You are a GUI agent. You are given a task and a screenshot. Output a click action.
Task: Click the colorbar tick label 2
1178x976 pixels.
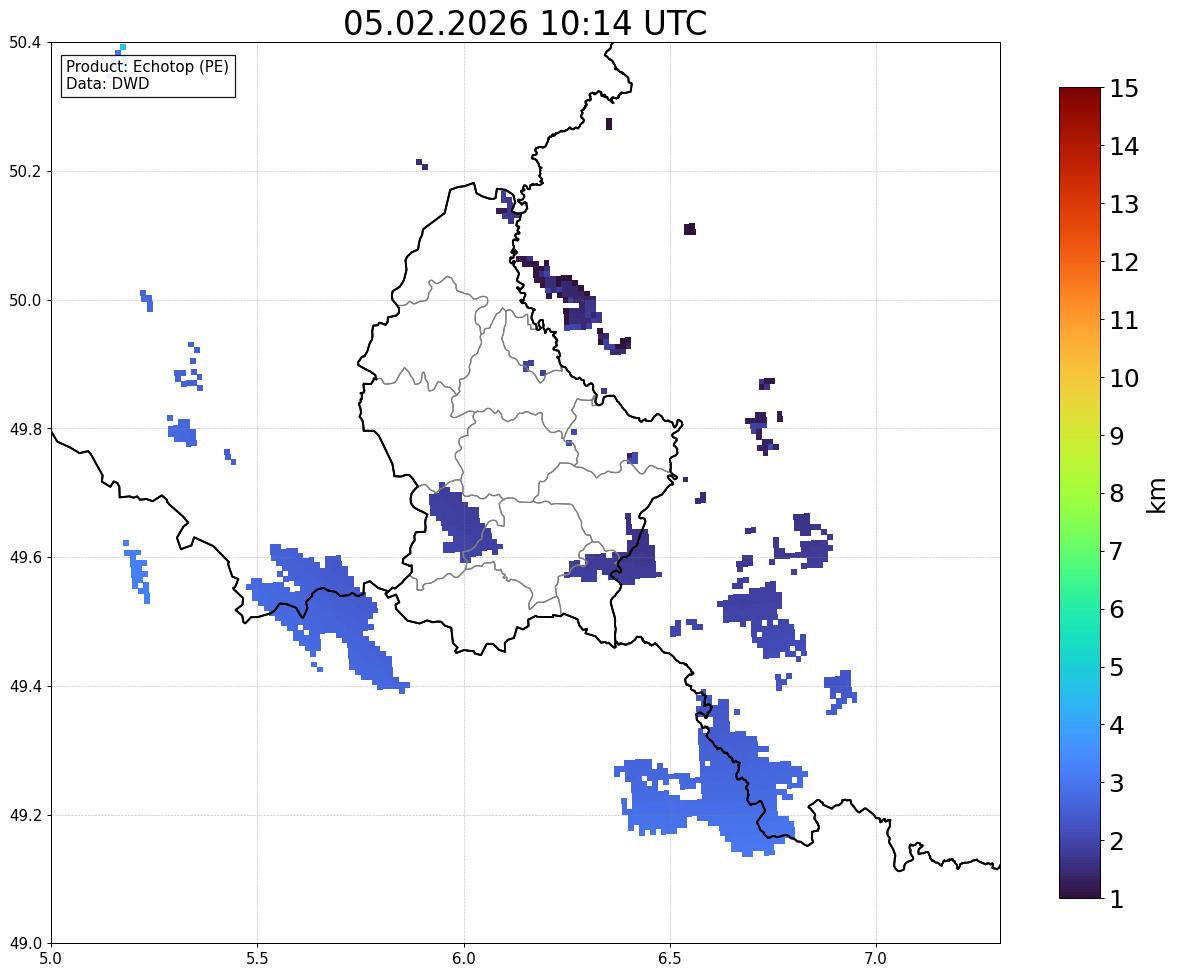tap(1117, 842)
